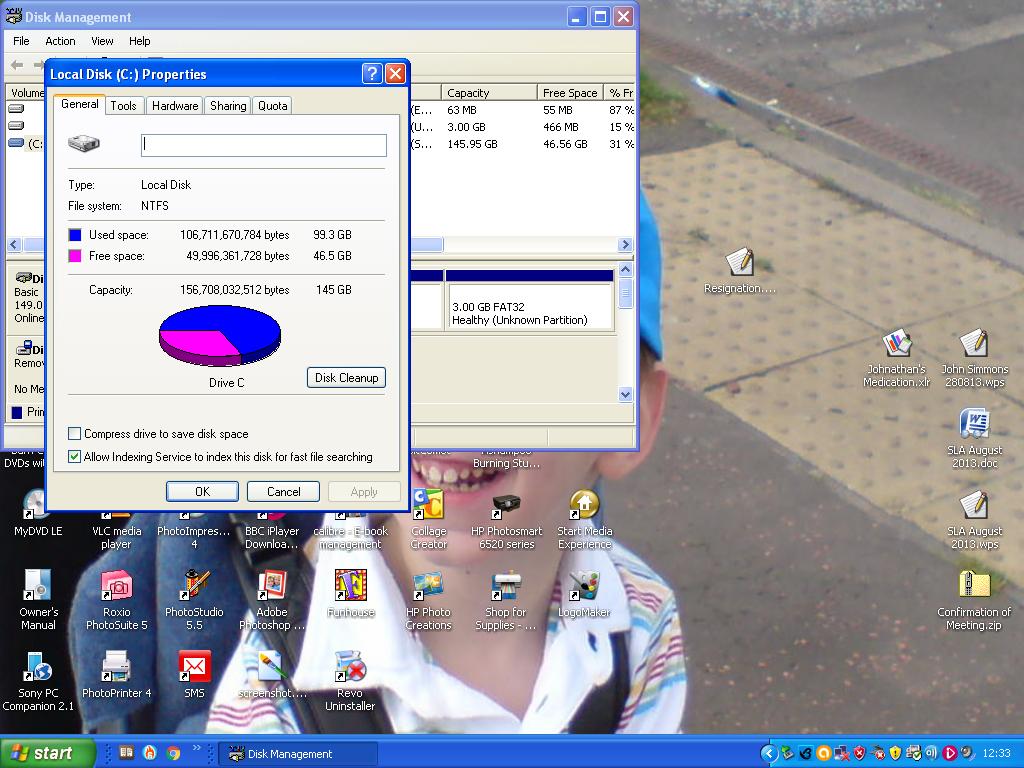Click the Disk Management taskbar button
This screenshot has width=1024, height=768.
tap(297, 754)
